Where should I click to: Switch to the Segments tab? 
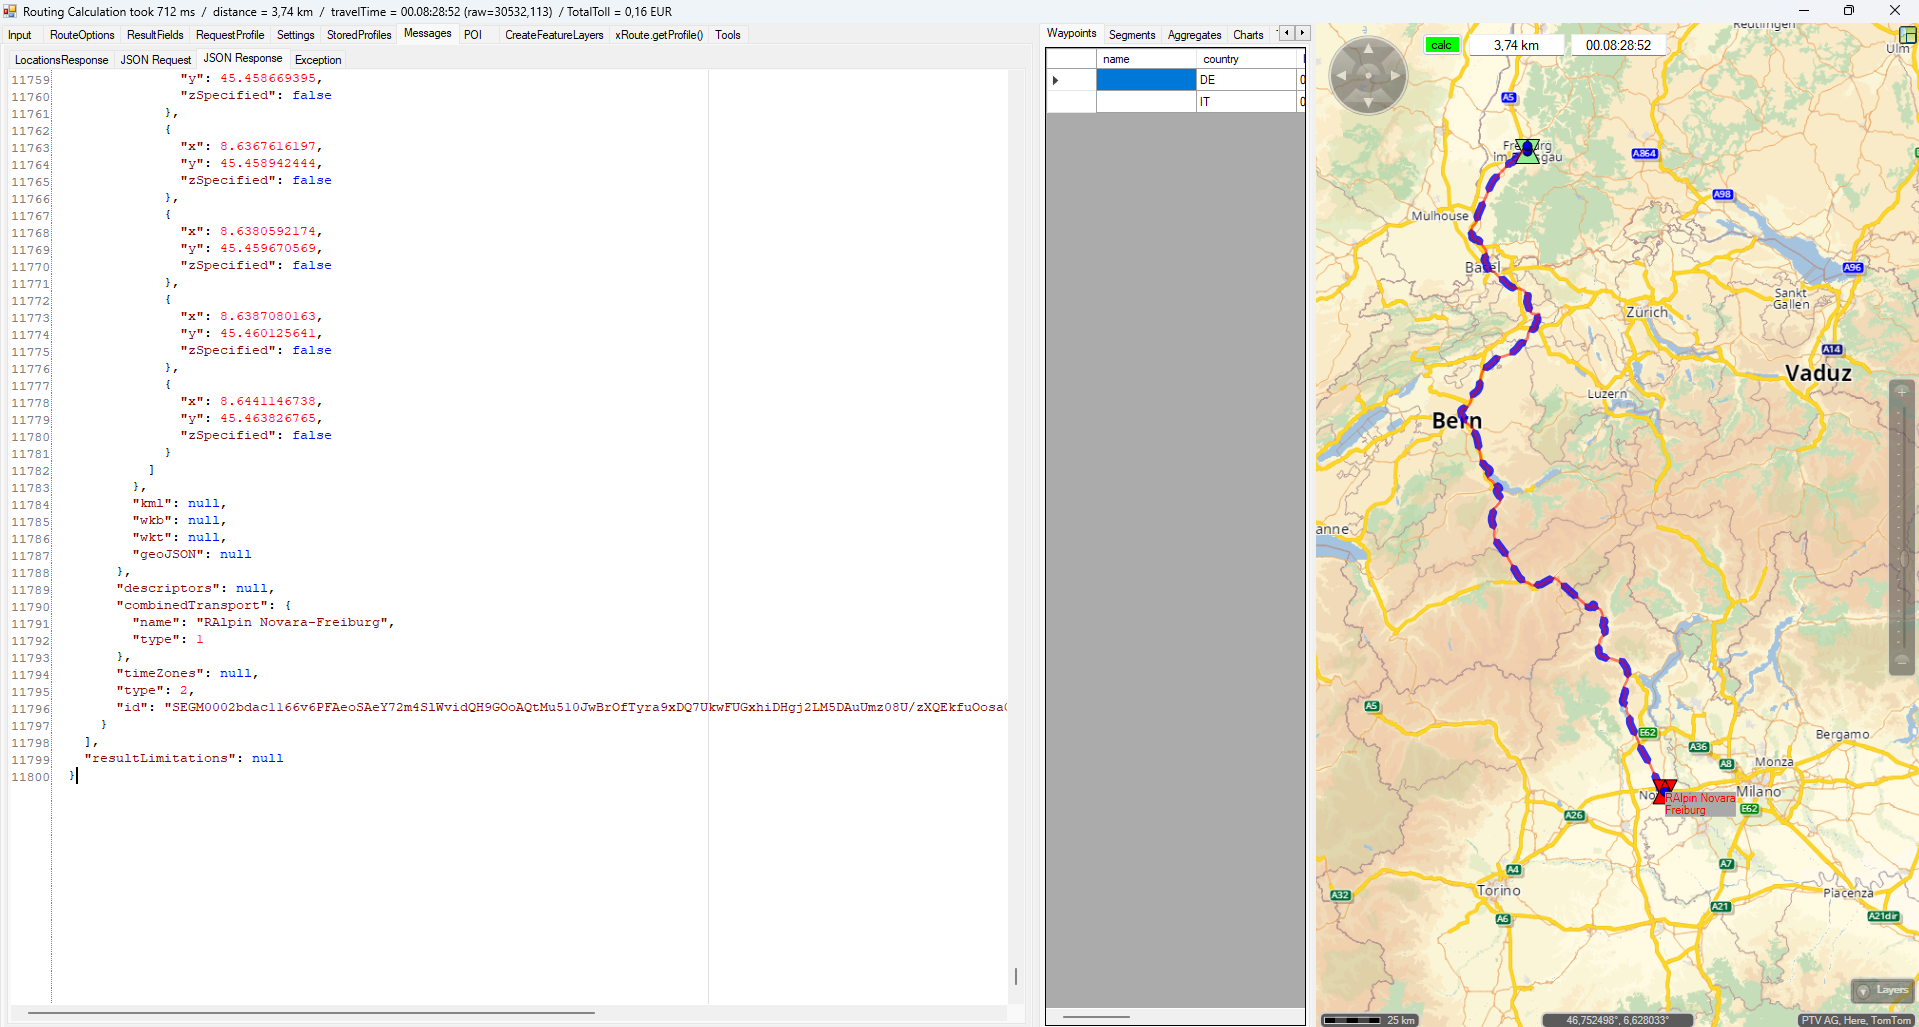click(1131, 35)
